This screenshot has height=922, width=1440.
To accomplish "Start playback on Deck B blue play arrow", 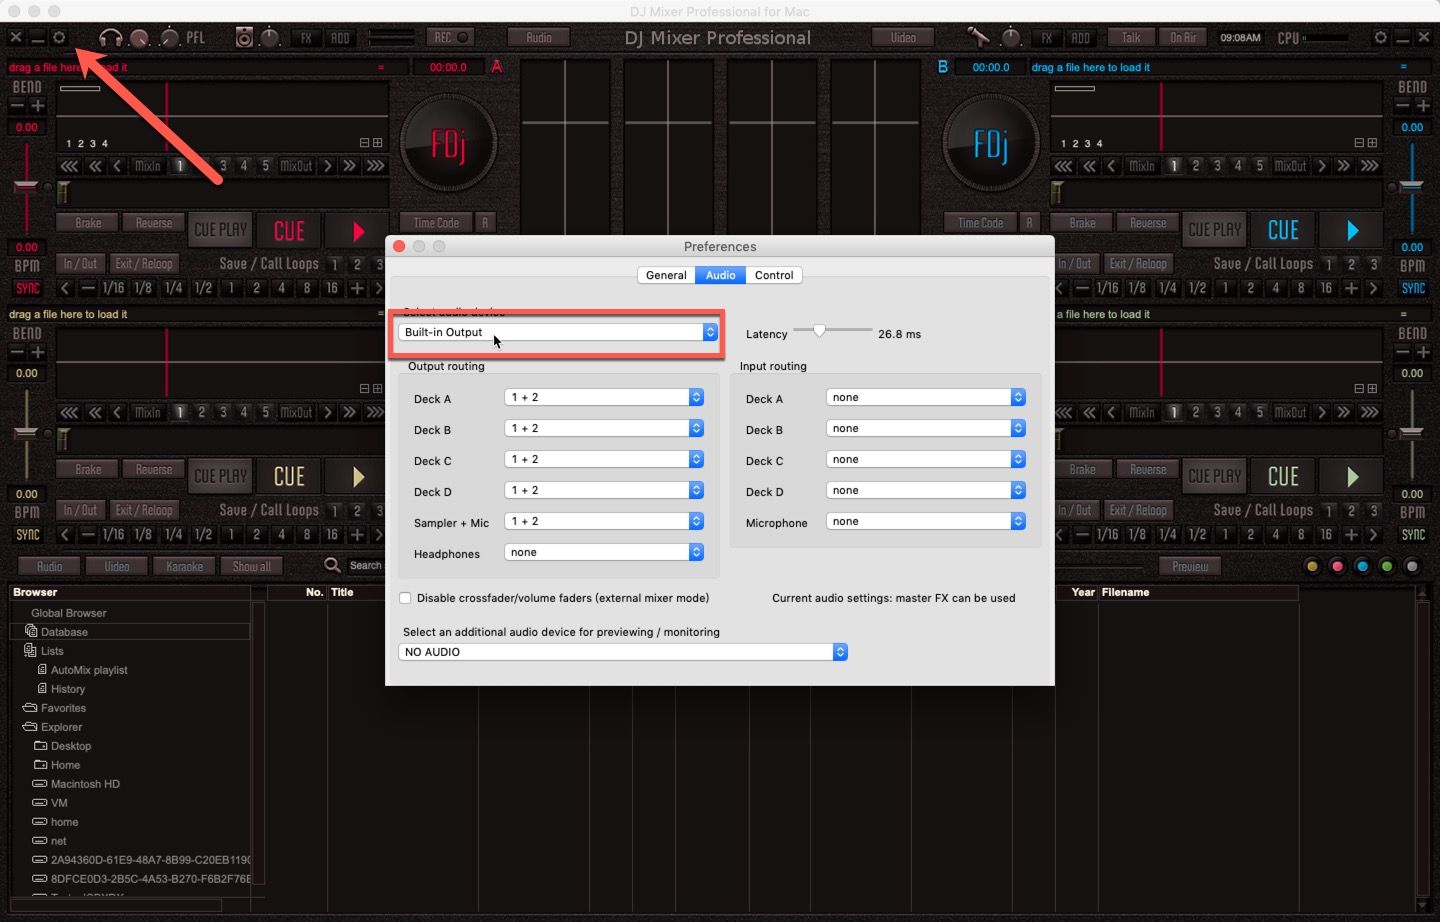I will (x=1352, y=231).
